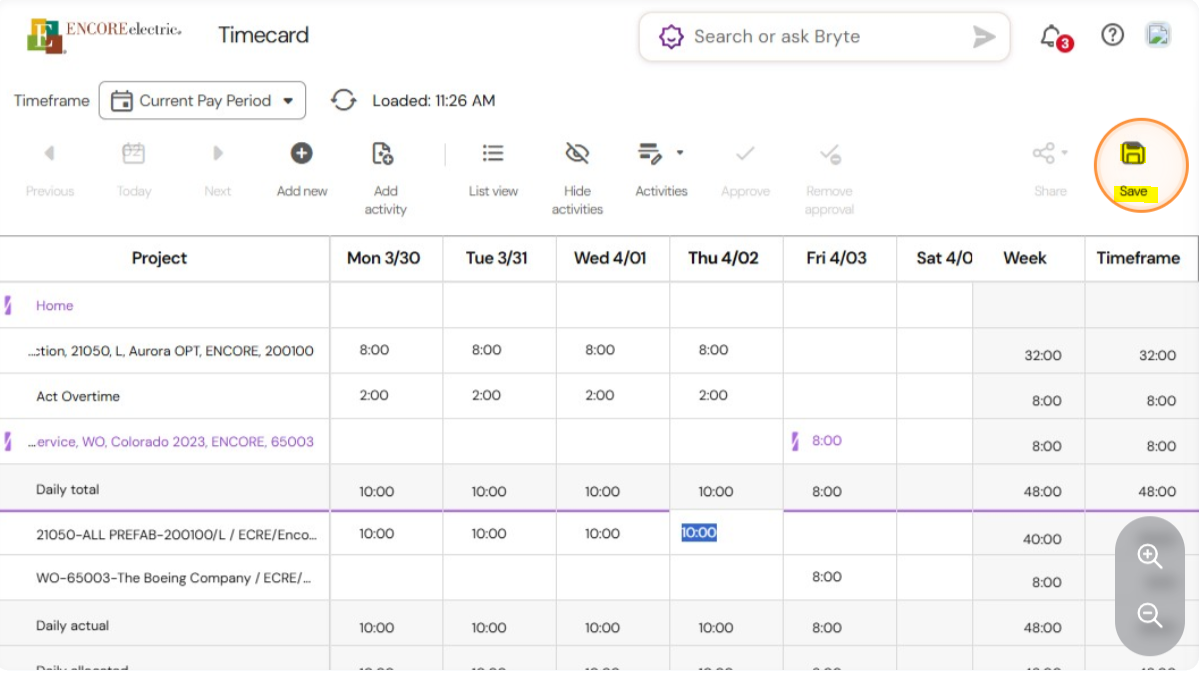Select the Daily actual row label

coord(73,626)
